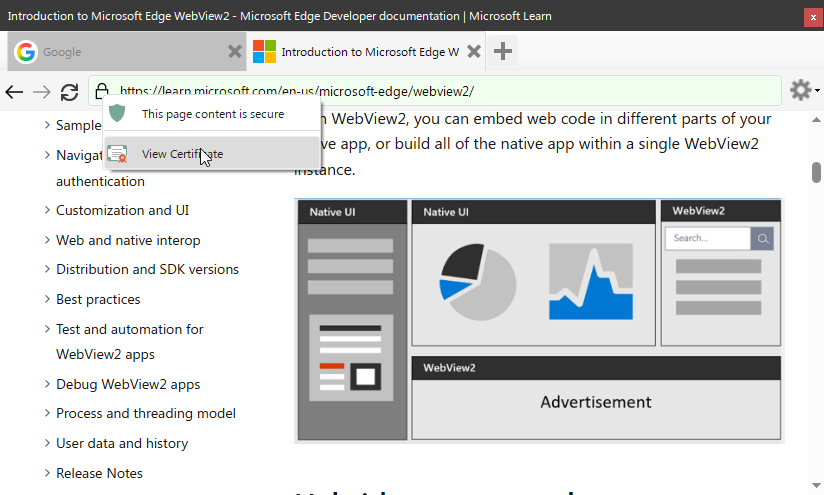Image resolution: width=824 pixels, height=495 pixels.
Task: Click the padlock security icon
Action: click(x=99, y=91)
